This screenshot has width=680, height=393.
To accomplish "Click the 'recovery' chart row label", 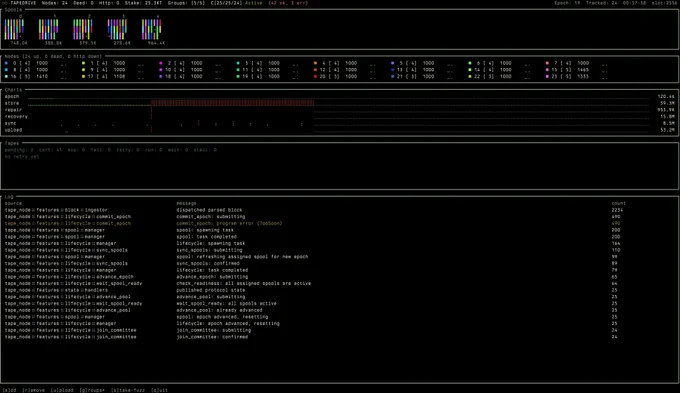I will (16, 117).
